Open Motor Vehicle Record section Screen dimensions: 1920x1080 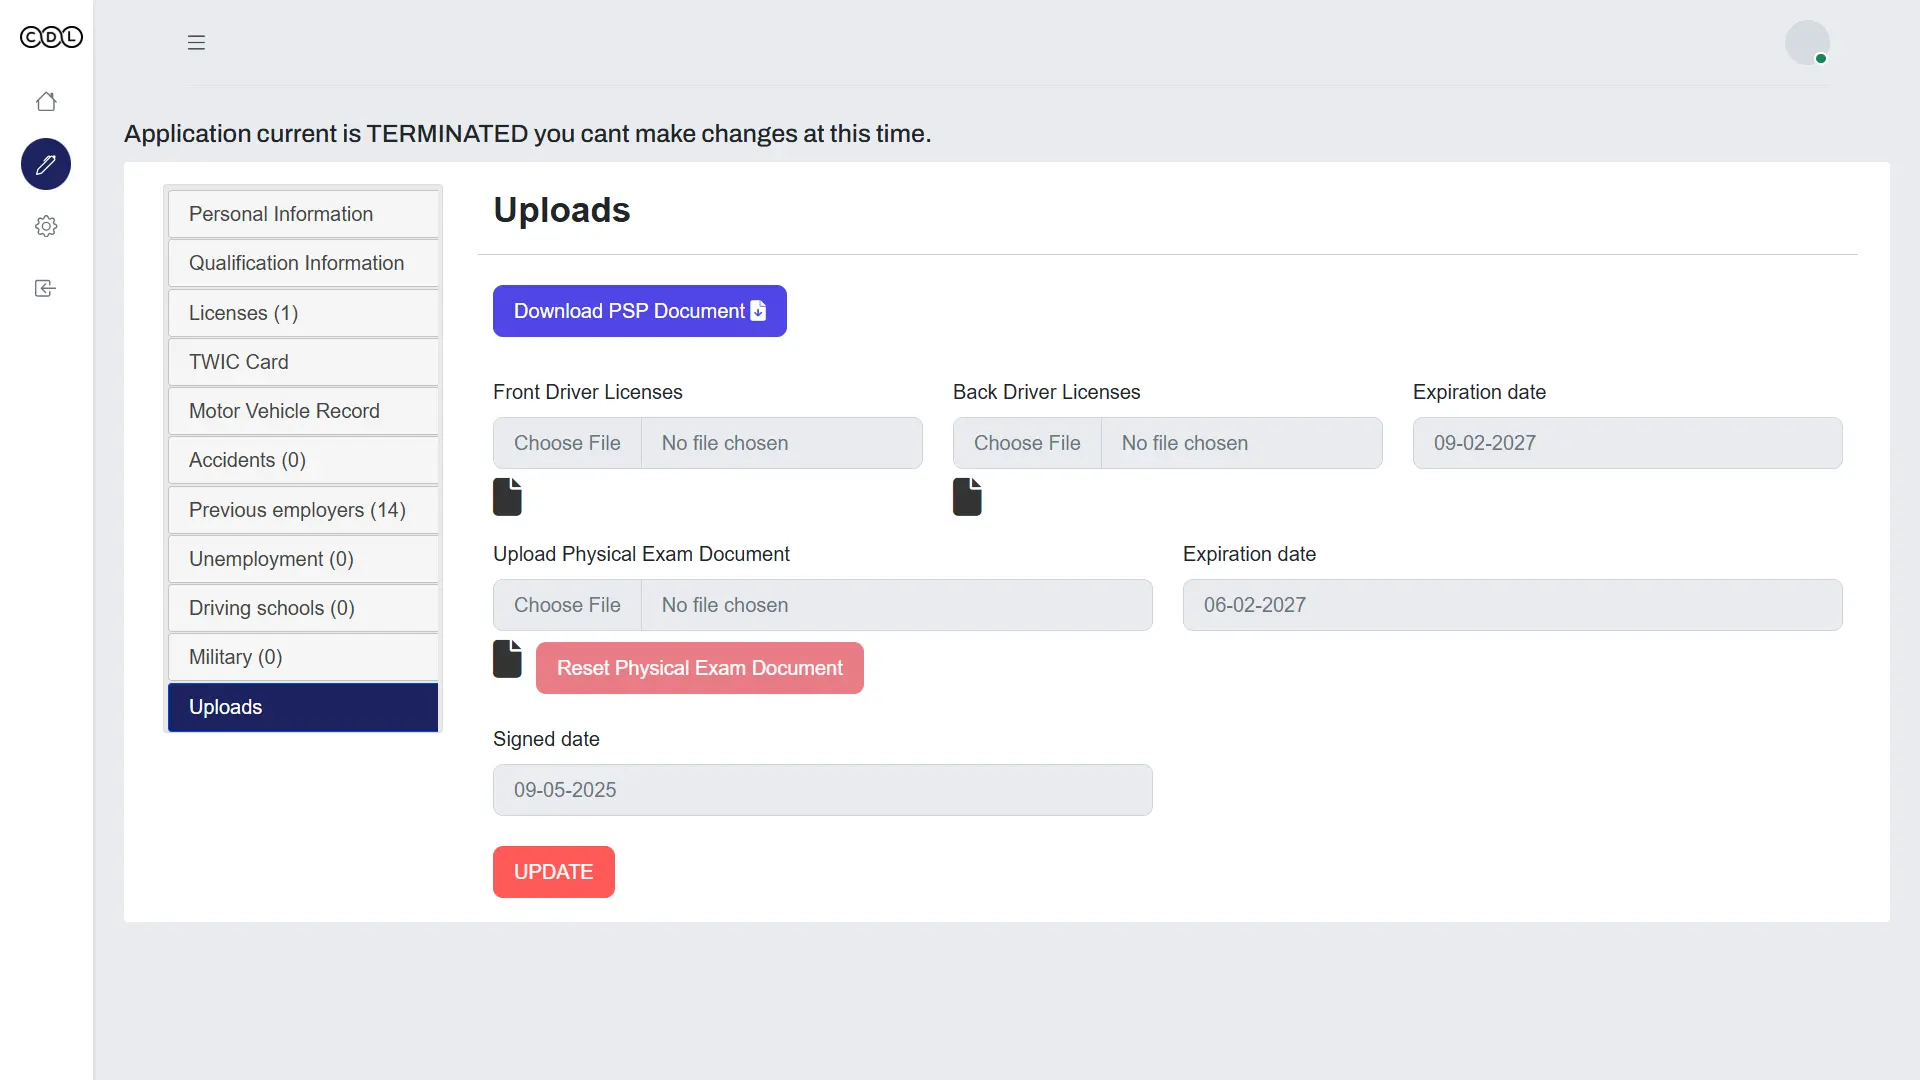(x=303, y=411)
